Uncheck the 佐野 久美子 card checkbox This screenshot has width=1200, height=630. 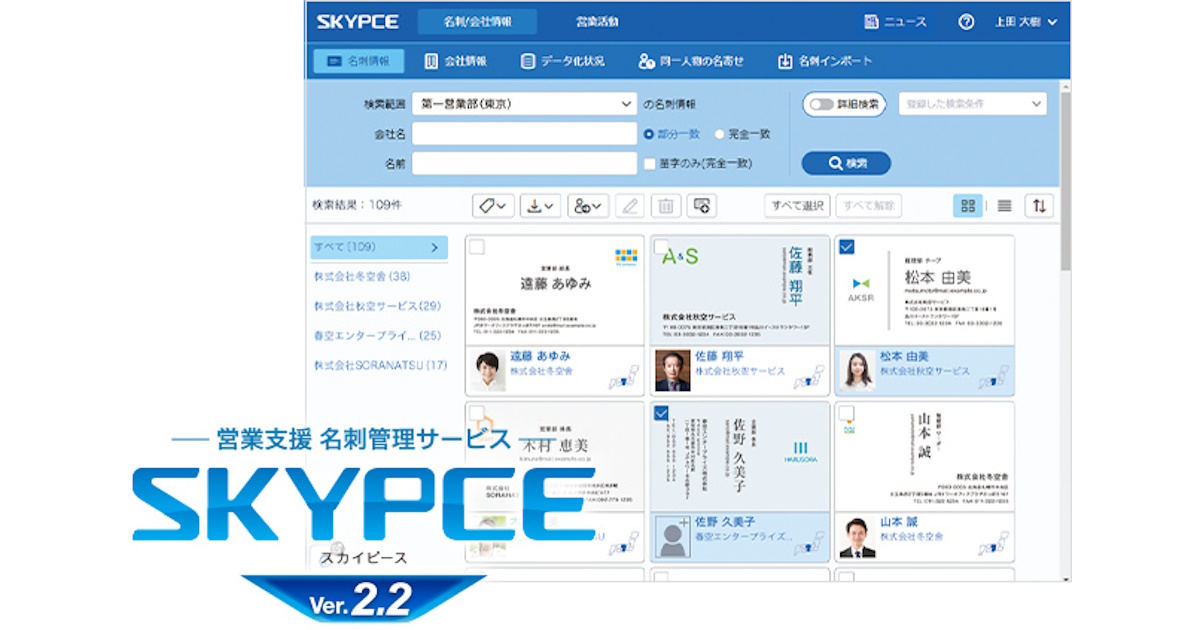[661, 412]
